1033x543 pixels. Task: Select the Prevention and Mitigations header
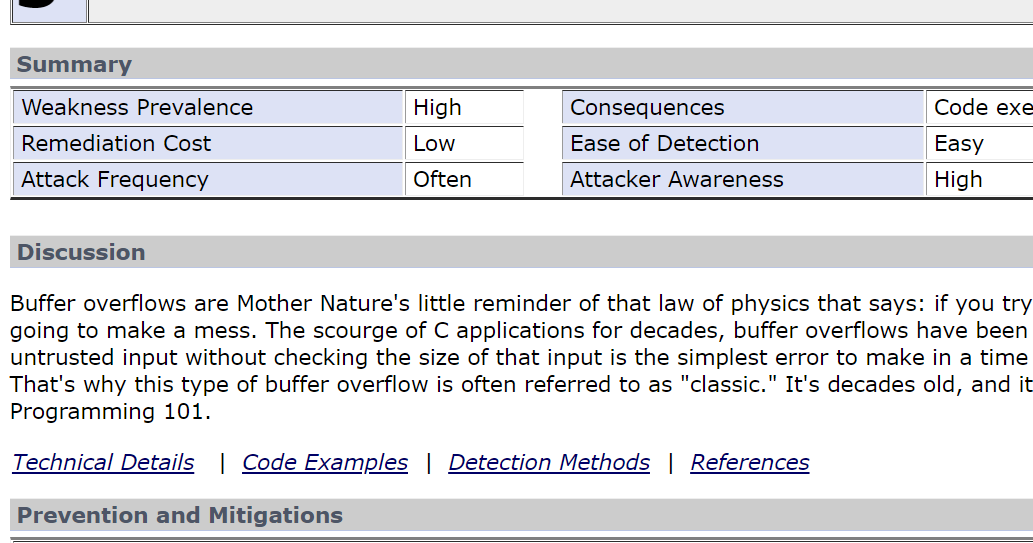click(x=180, y=516)
